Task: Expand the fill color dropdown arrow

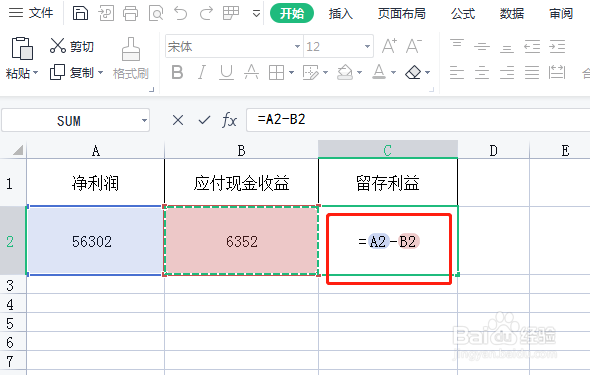Action: pos(359,72)
